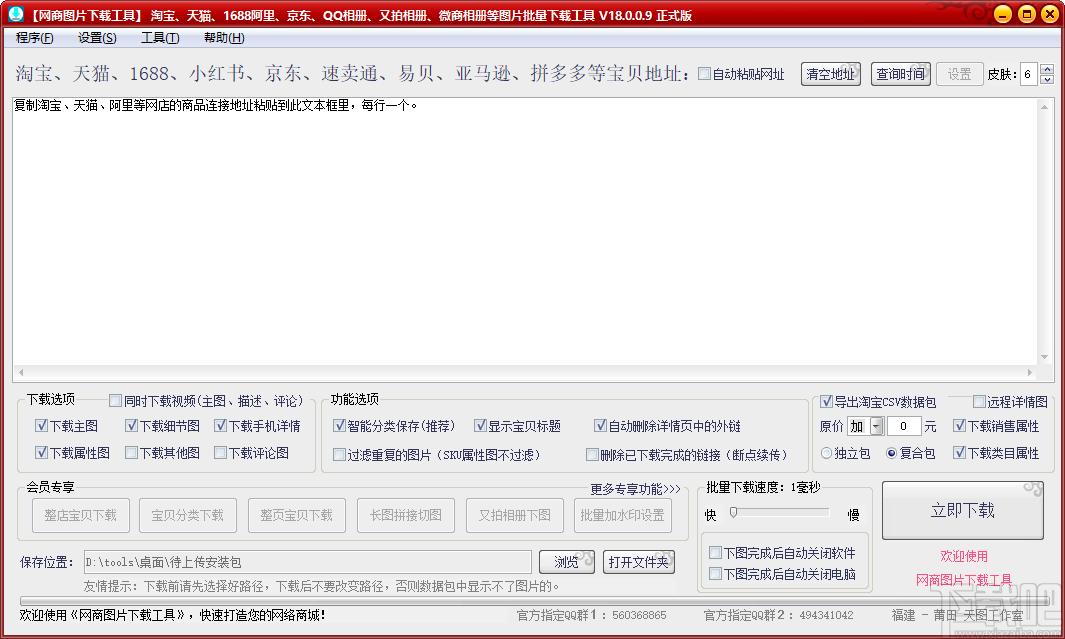Click the 原价 amount field showing 0
Screen dimensions: 1065x639
(x=904, y=426)
